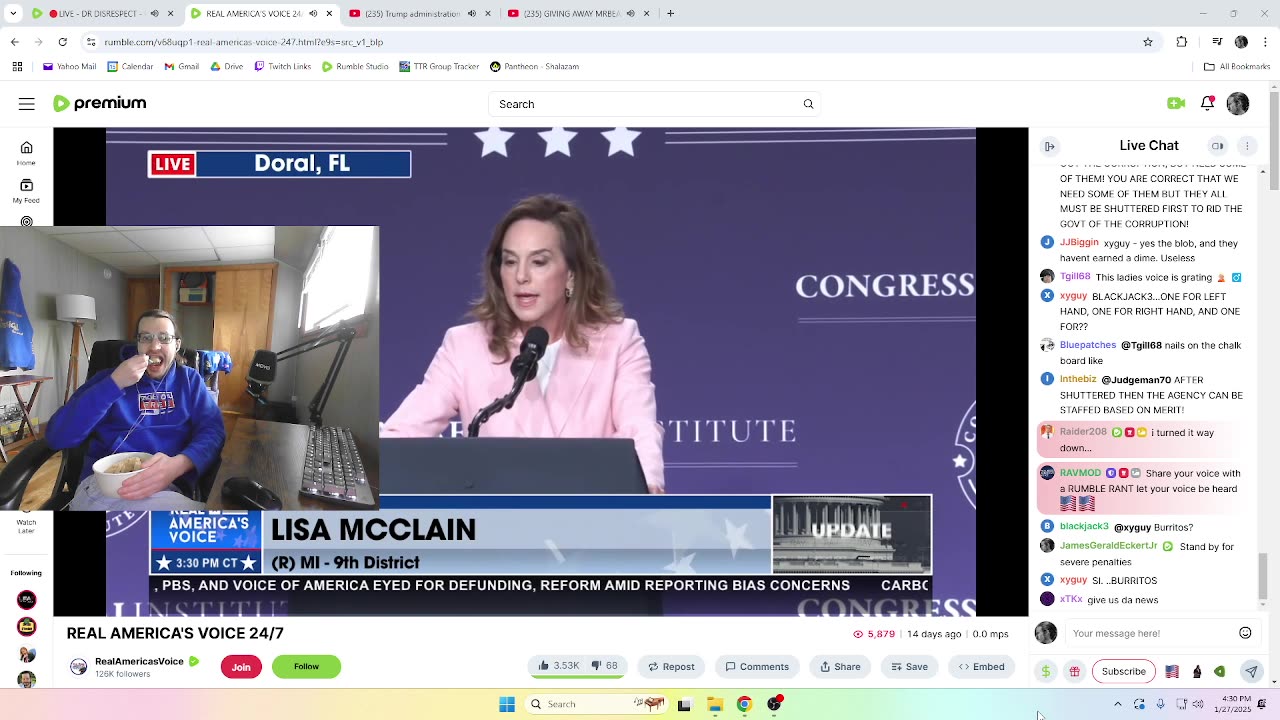Pop out the Live Chat window
This screenshot has height=720, width=1280.
tap(1217, 146)
